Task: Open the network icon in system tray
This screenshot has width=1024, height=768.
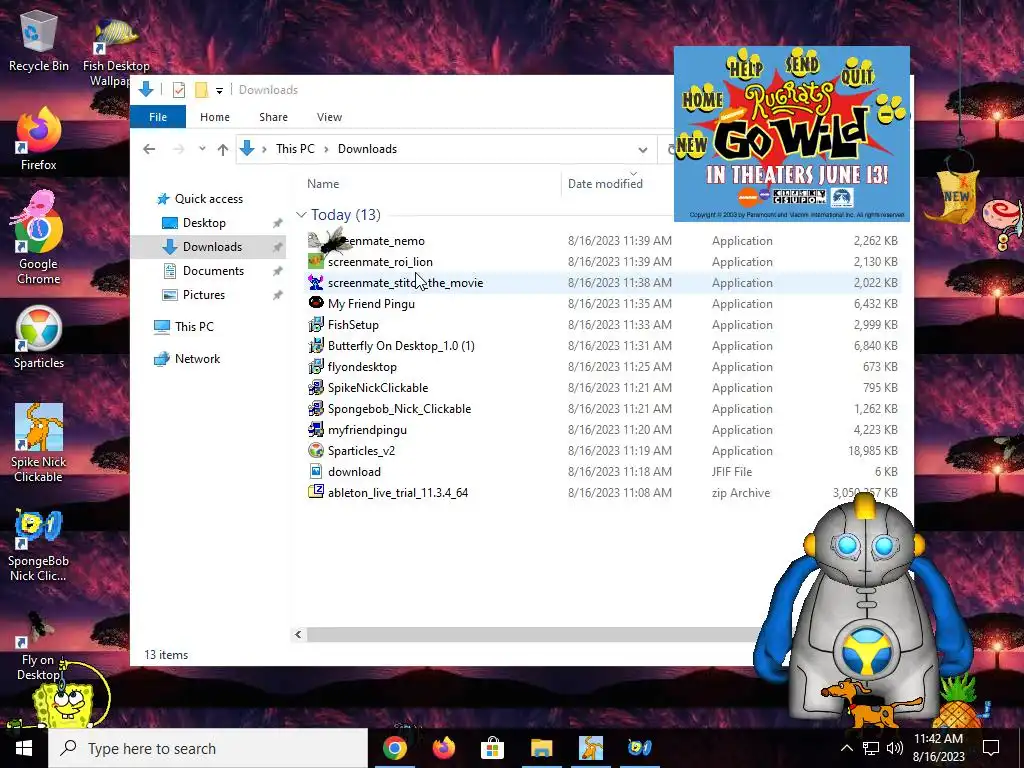Action: coord(871,748)
